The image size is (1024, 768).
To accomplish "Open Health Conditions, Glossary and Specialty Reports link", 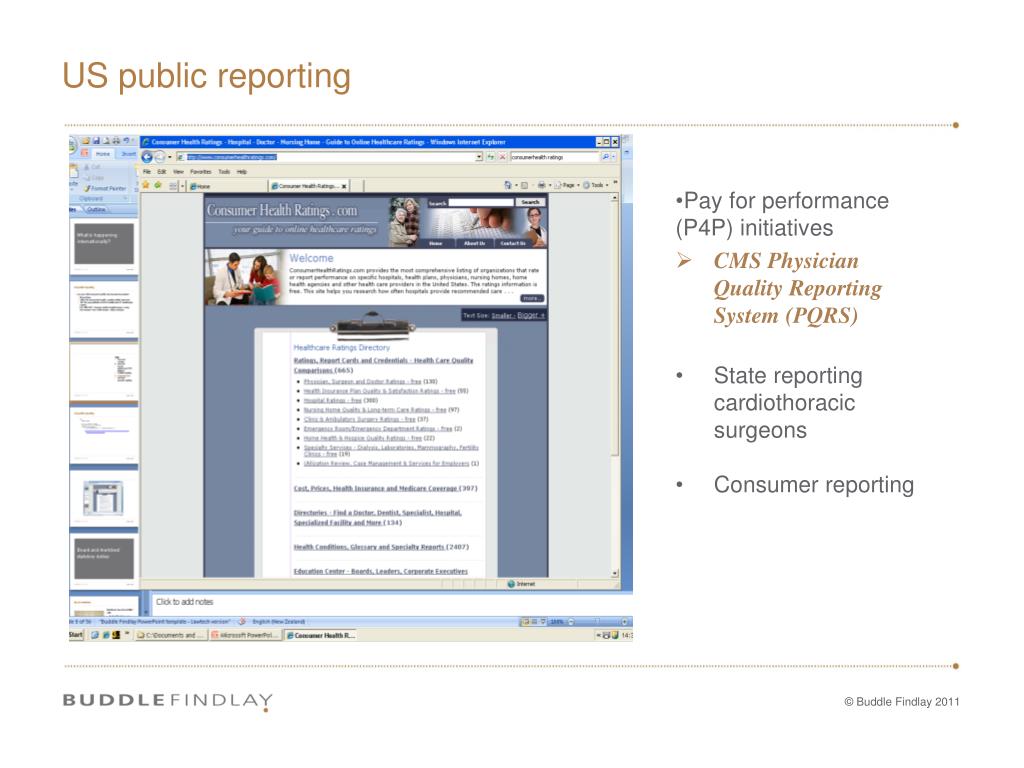I will pos(368,547).
